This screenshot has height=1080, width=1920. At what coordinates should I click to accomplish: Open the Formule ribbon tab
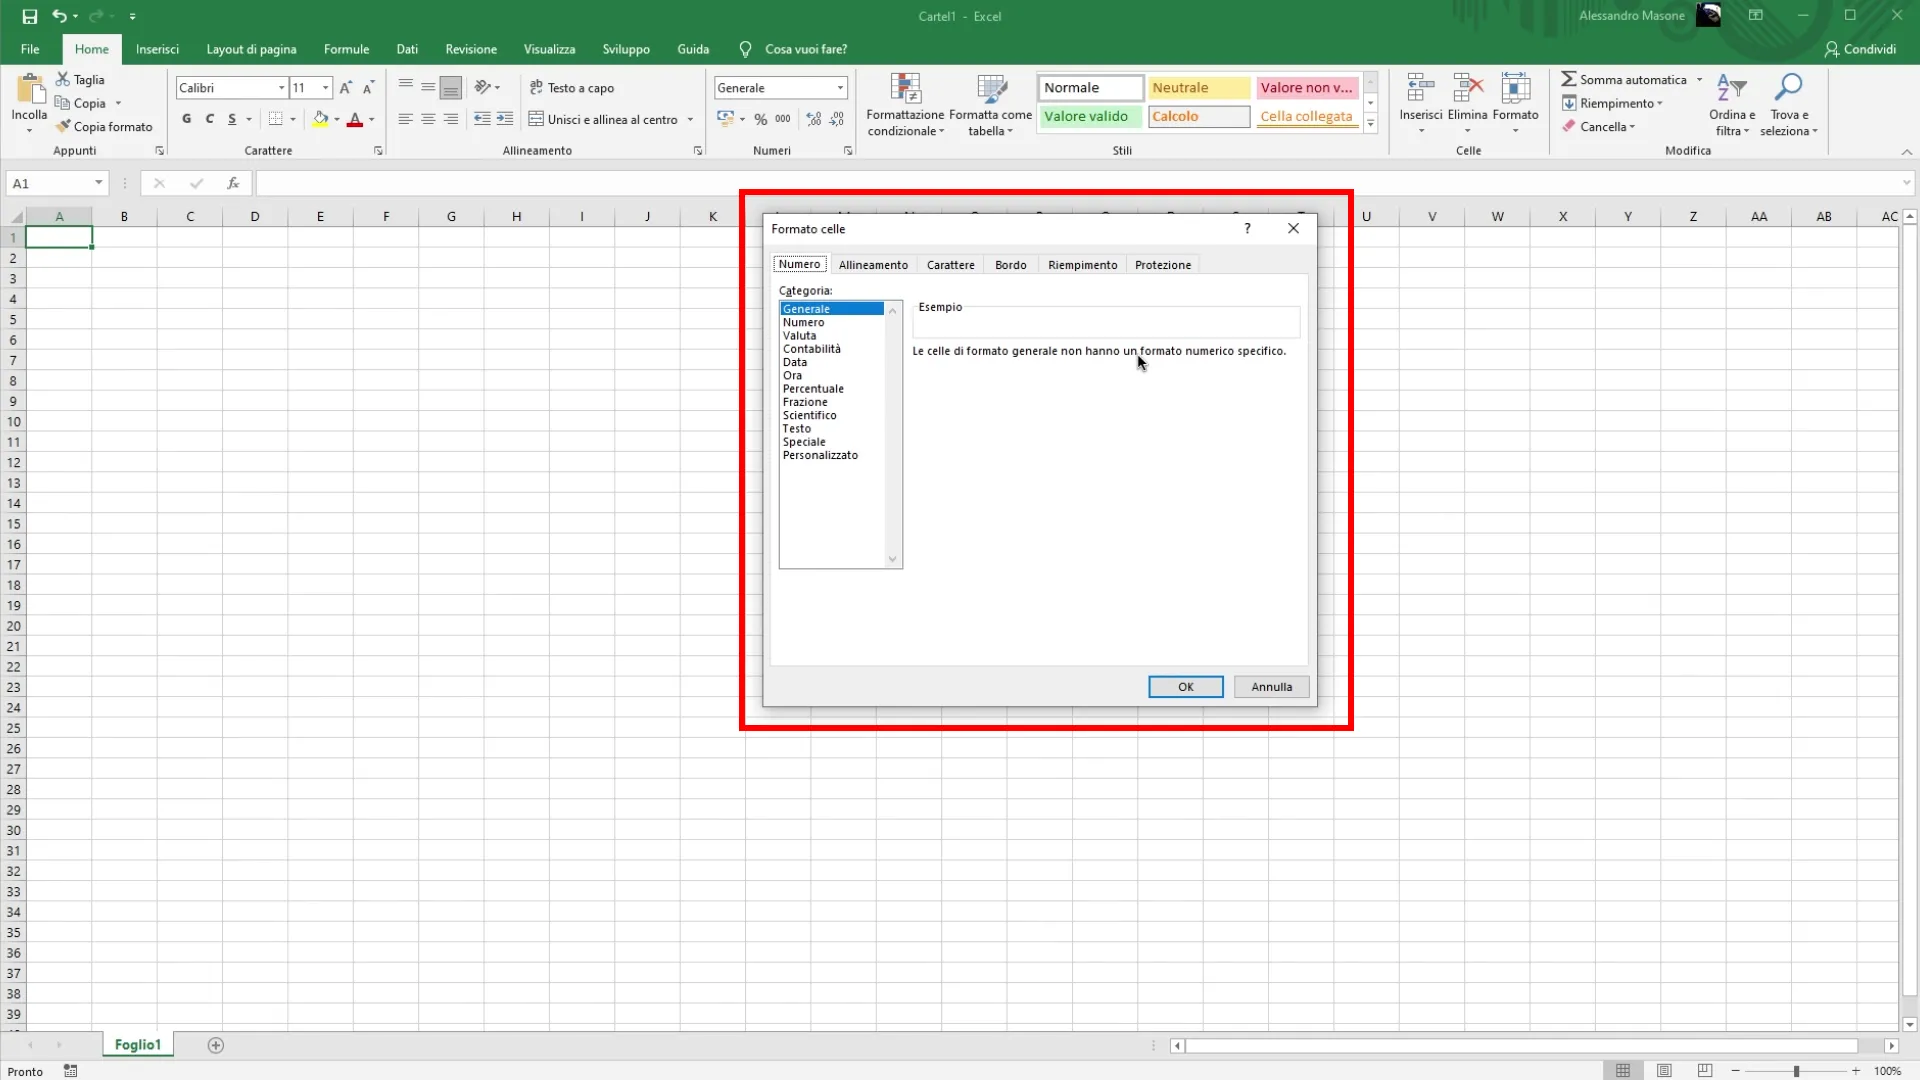point(346,49)
